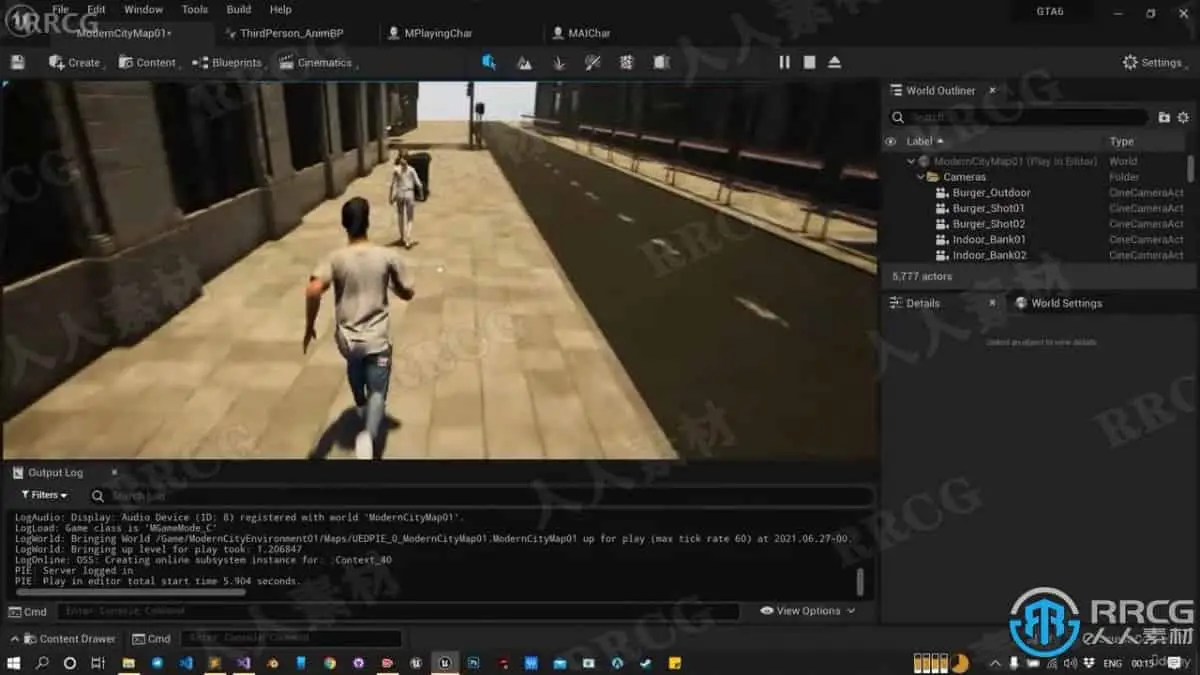Switch to the MPlayingChar tab

pyautogui.click(x=438, y=33)
